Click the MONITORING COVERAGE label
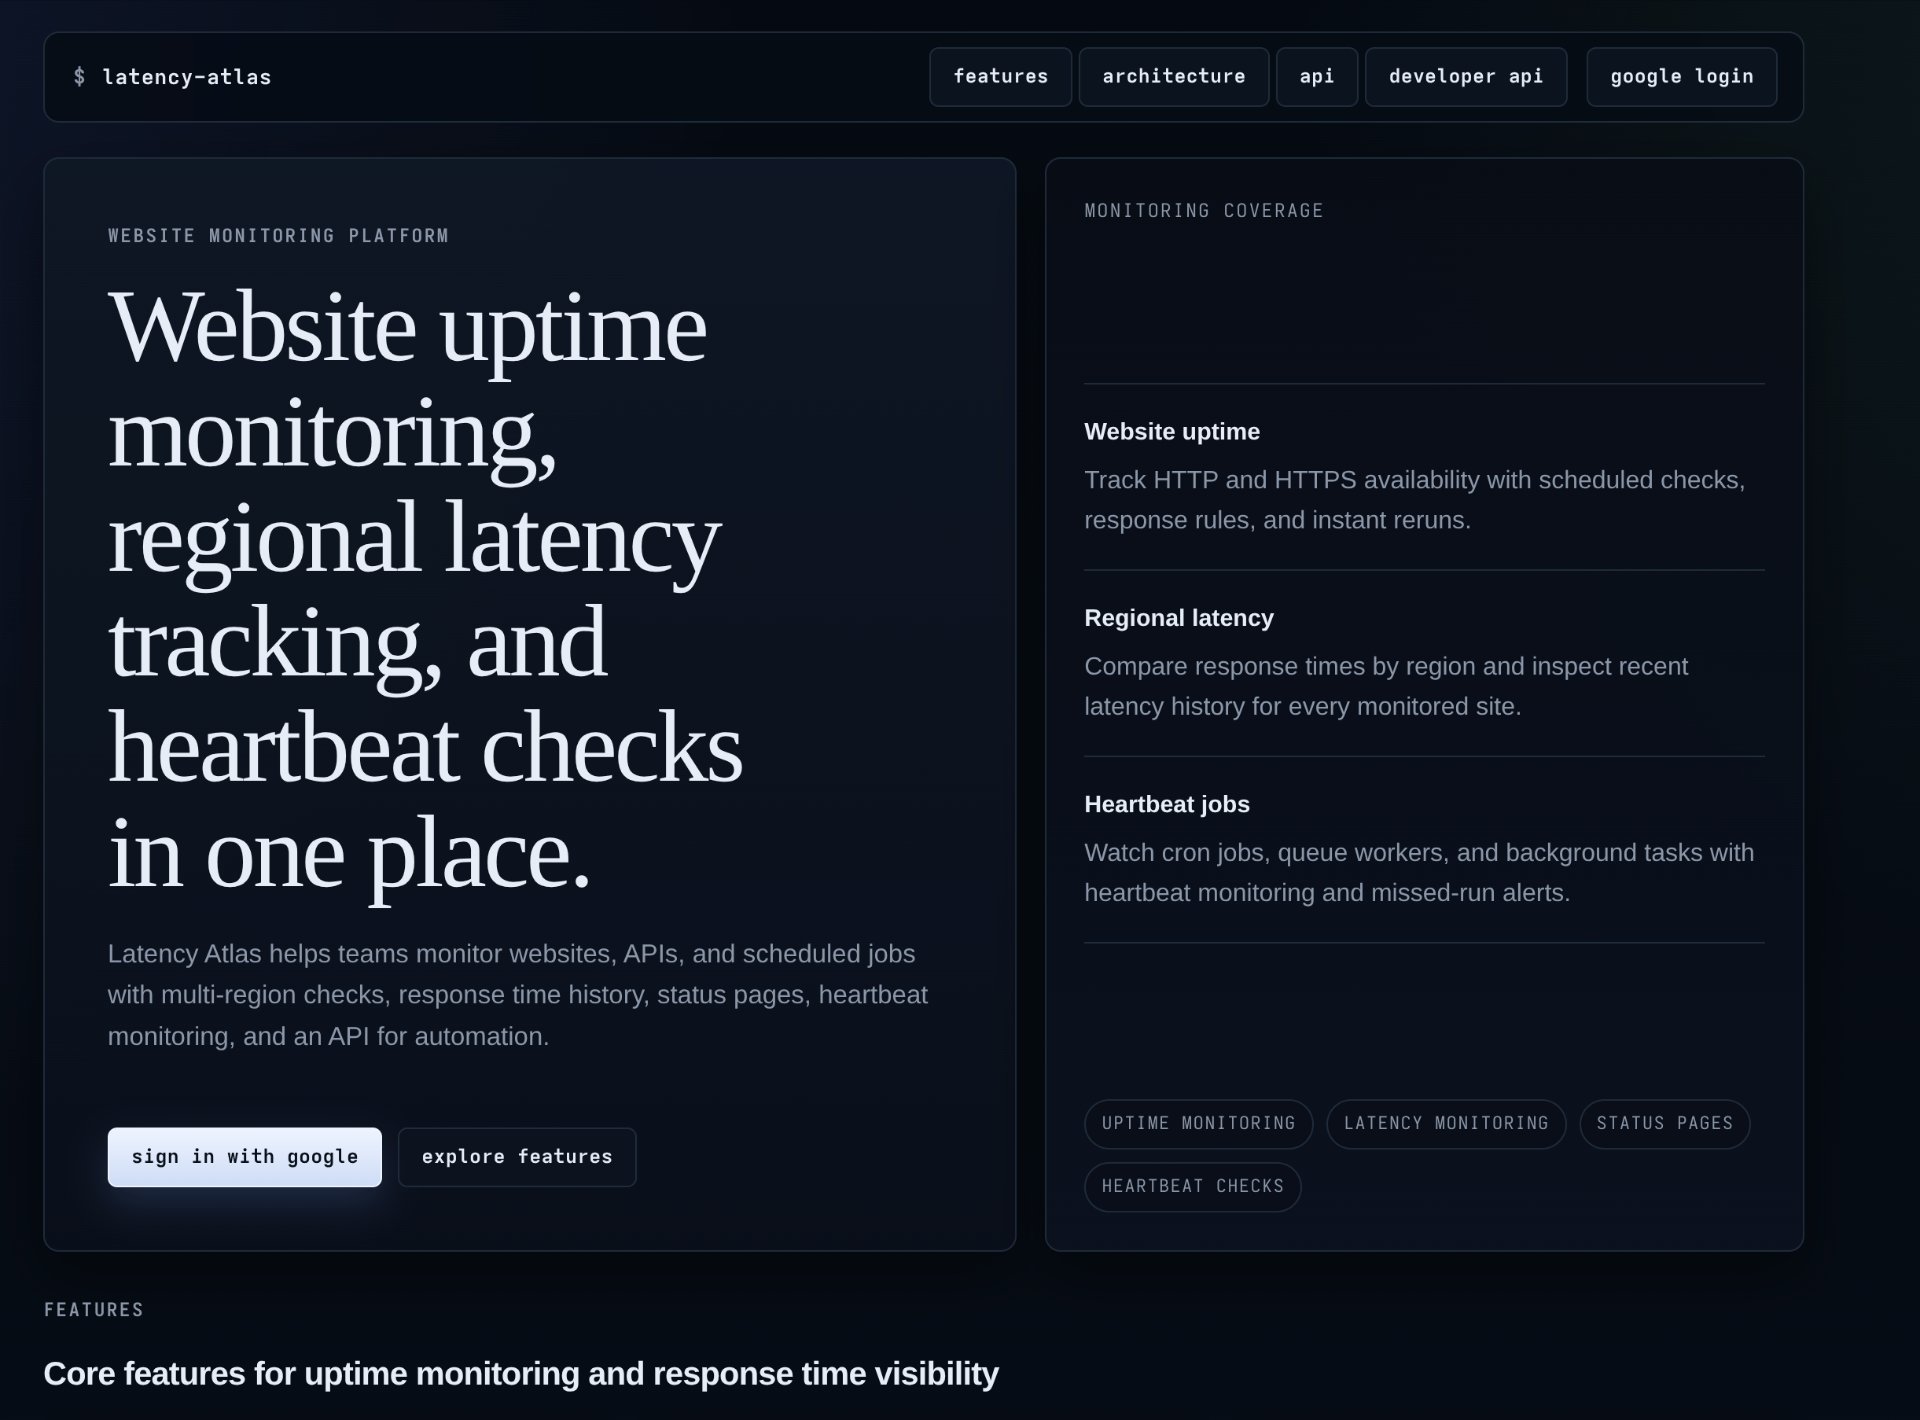This screenshot has width=1920, height=1420. click(x=1203, y=211)
